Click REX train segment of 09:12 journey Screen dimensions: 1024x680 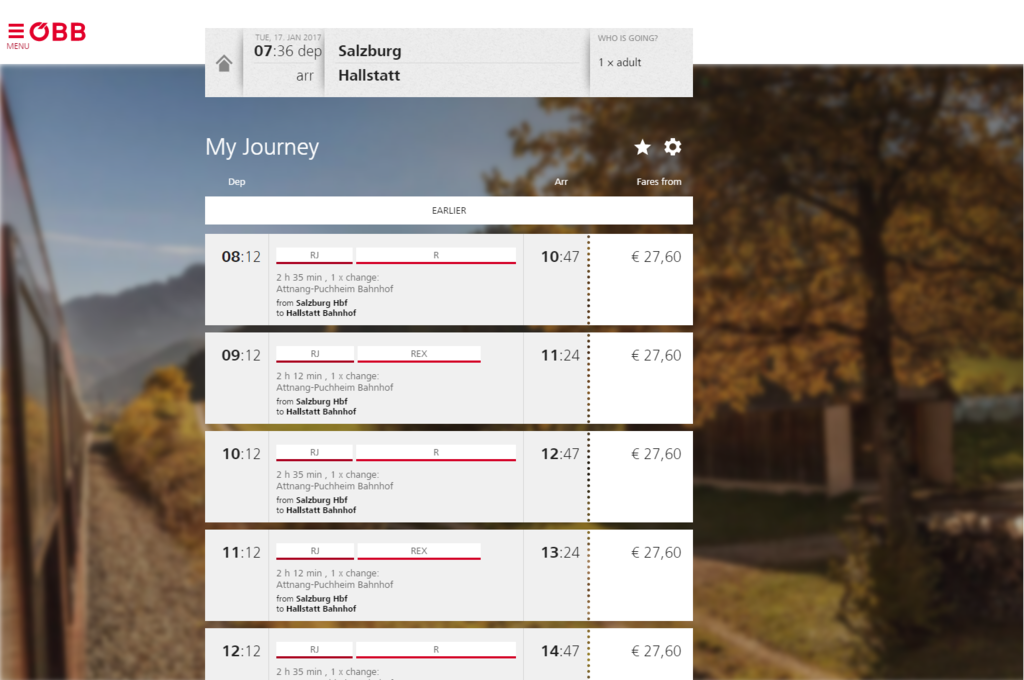pos(419,354)
